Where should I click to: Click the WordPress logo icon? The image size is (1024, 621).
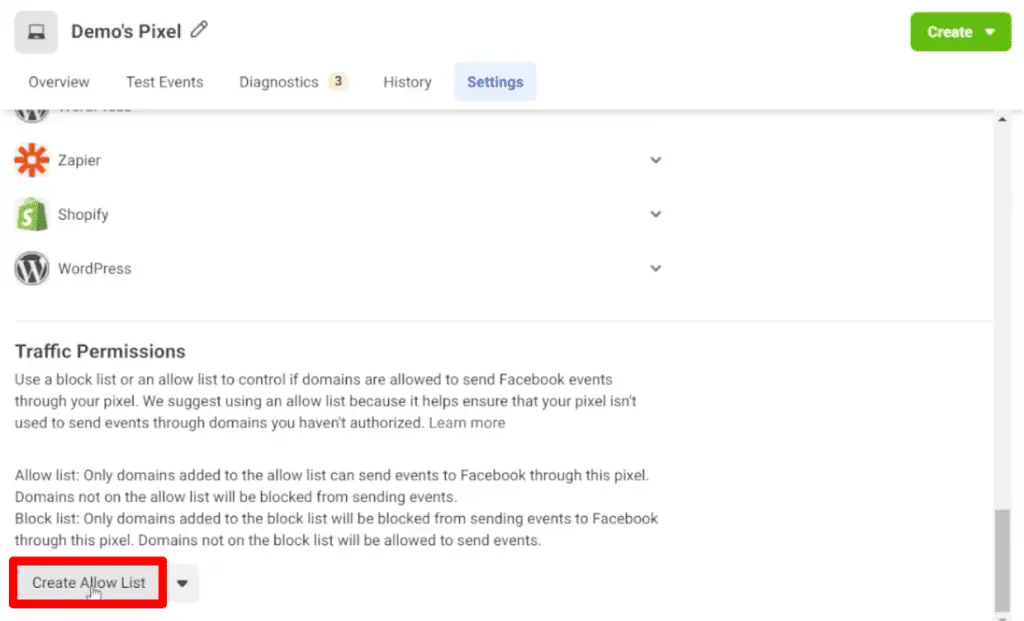click(32, 268)
